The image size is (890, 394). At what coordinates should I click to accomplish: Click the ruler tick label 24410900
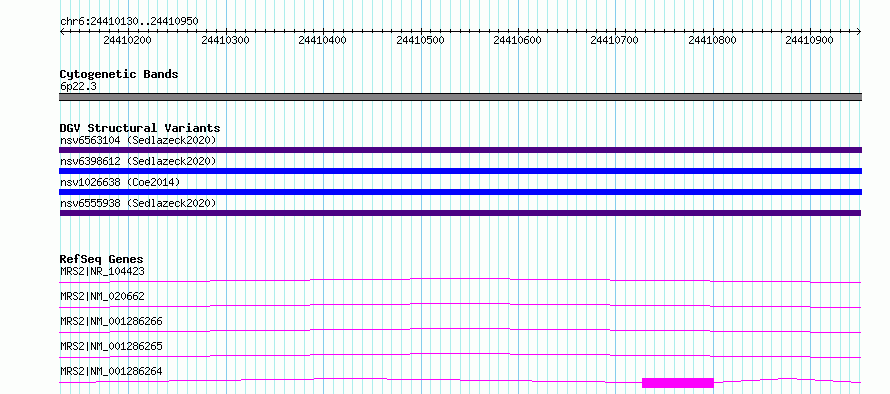pos(809,40)
